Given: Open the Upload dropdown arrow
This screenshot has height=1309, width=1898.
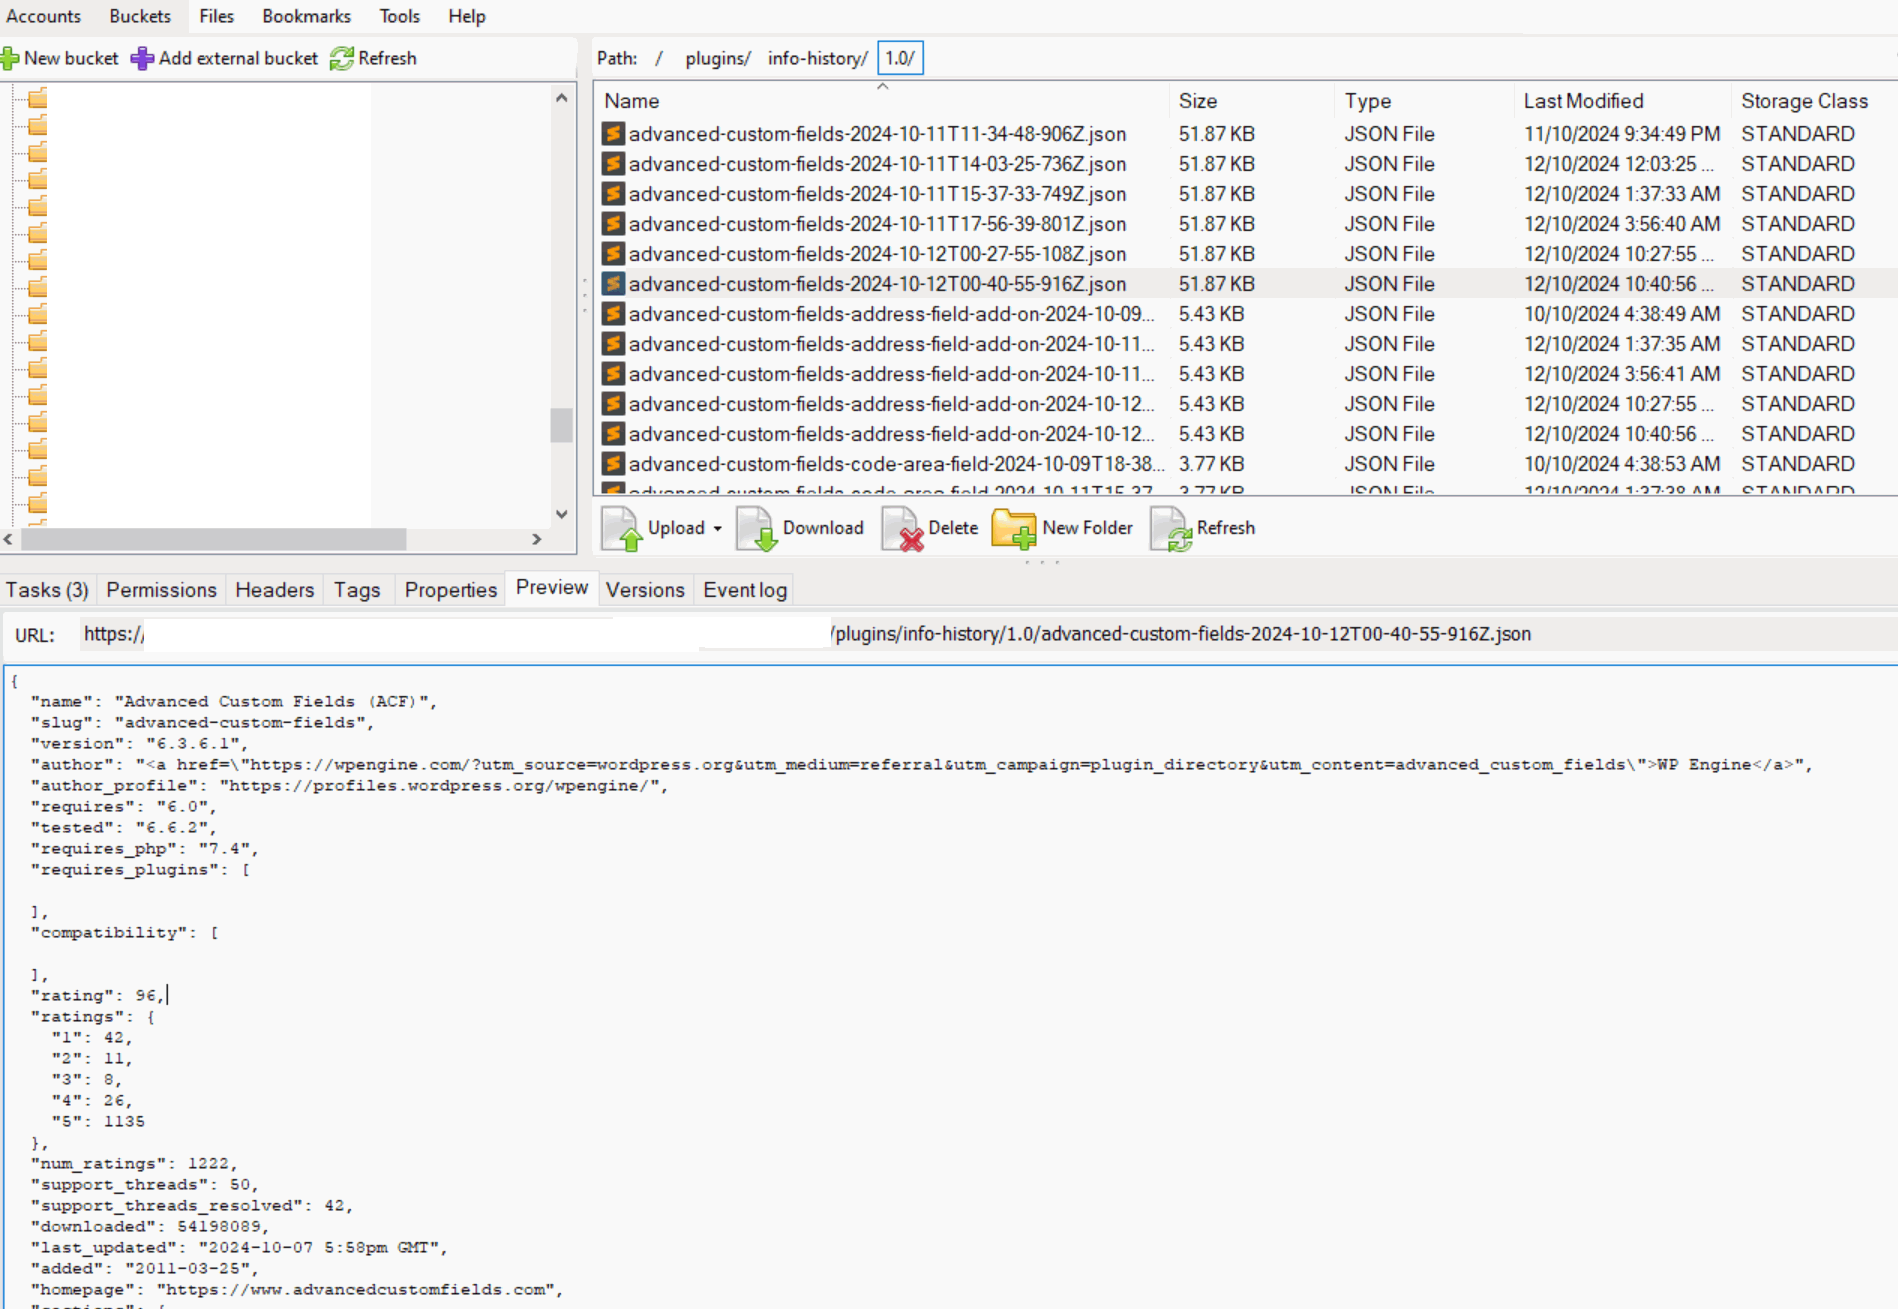Looking at the screenshot, I should [717, 529].
